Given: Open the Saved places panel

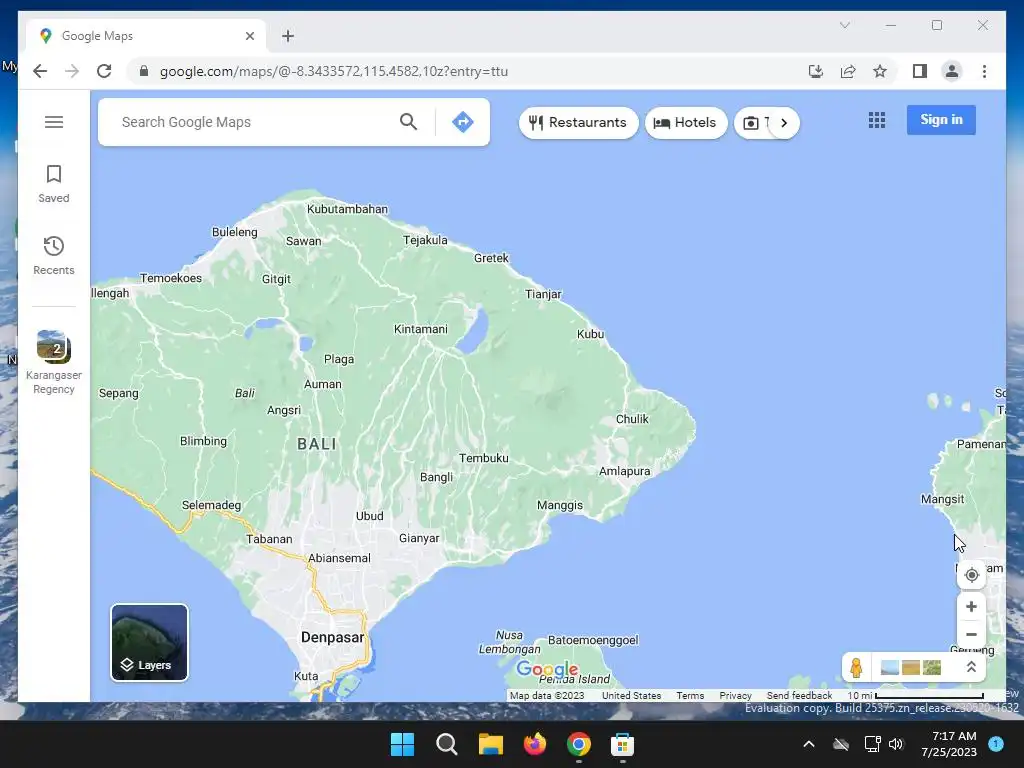Looking at the screenshot, I should pos(54,184).
